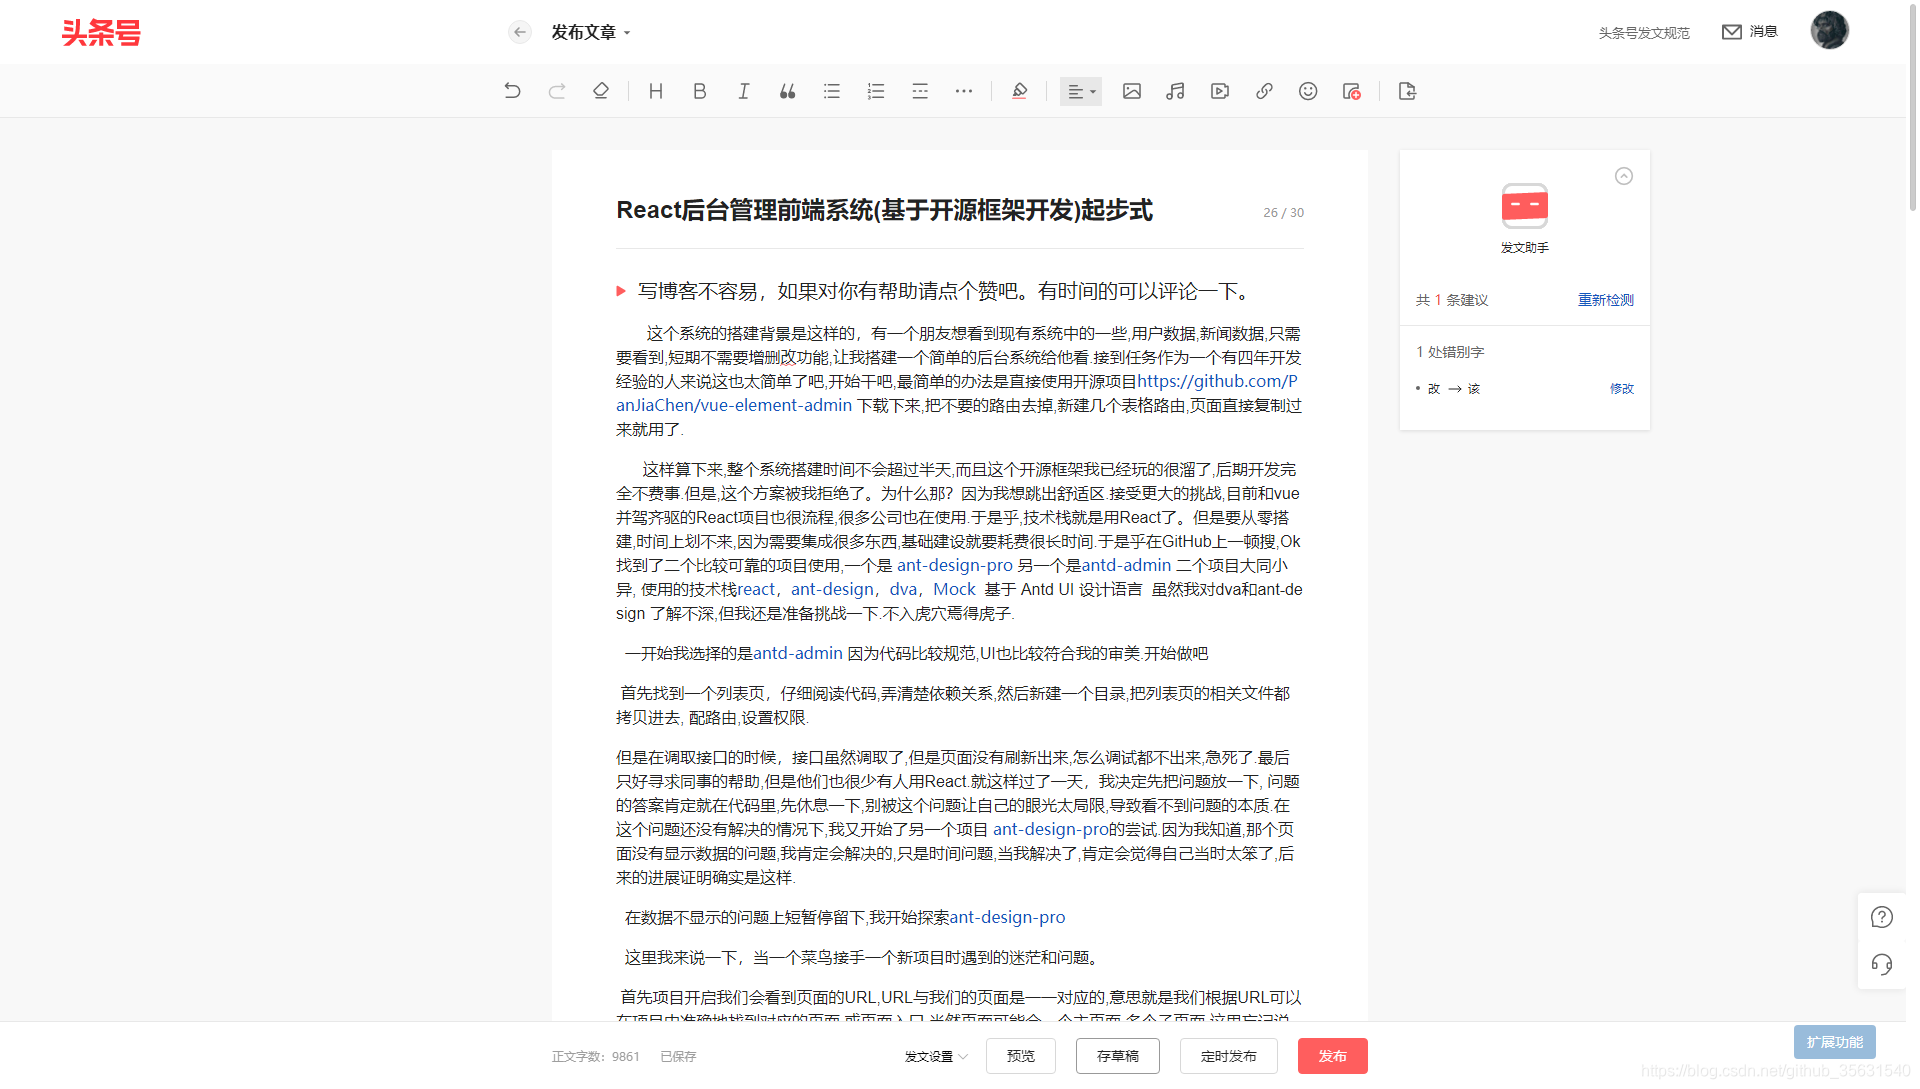Insert an image into article
This screenshot has width=1920, height=1089.
pyautogui.click(x=1131, y=91)
